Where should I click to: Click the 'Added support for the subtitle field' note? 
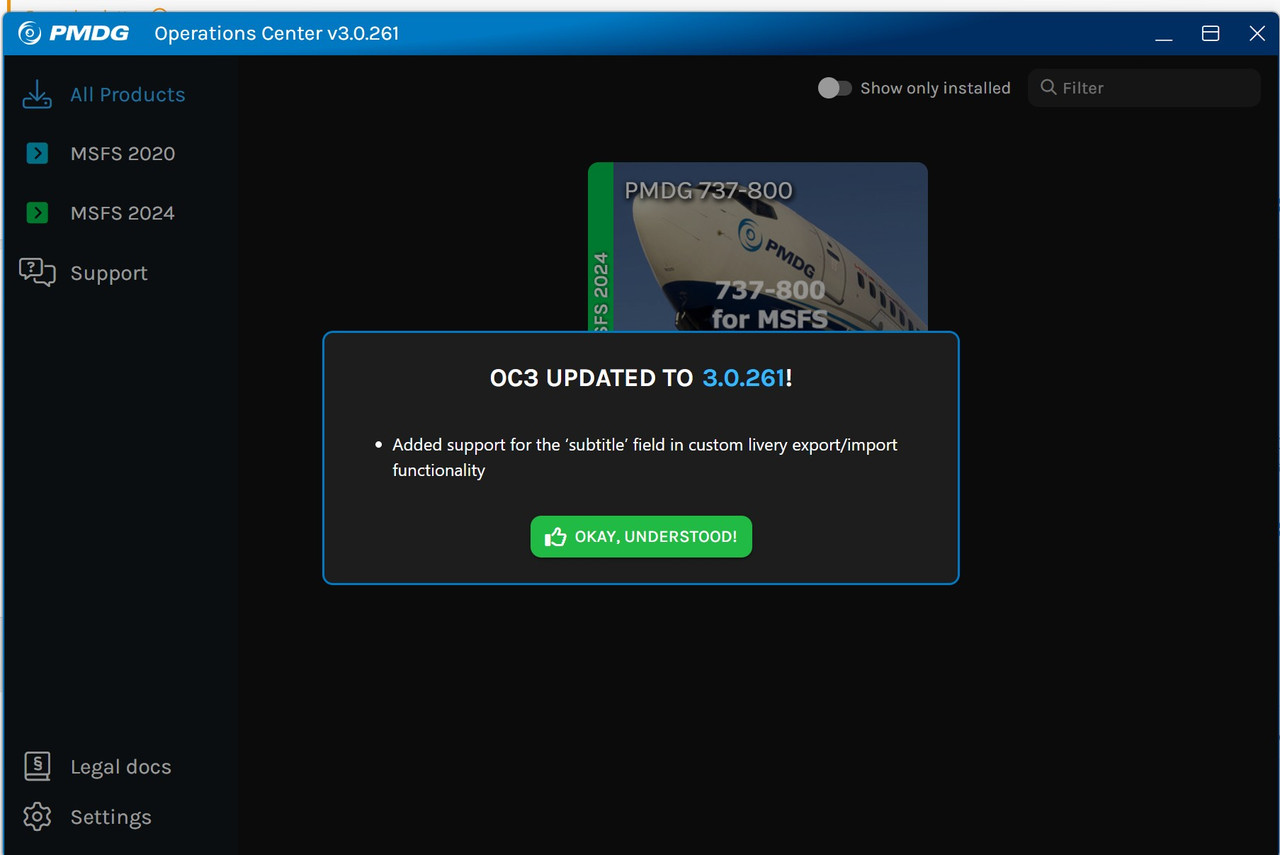(645, 457)
